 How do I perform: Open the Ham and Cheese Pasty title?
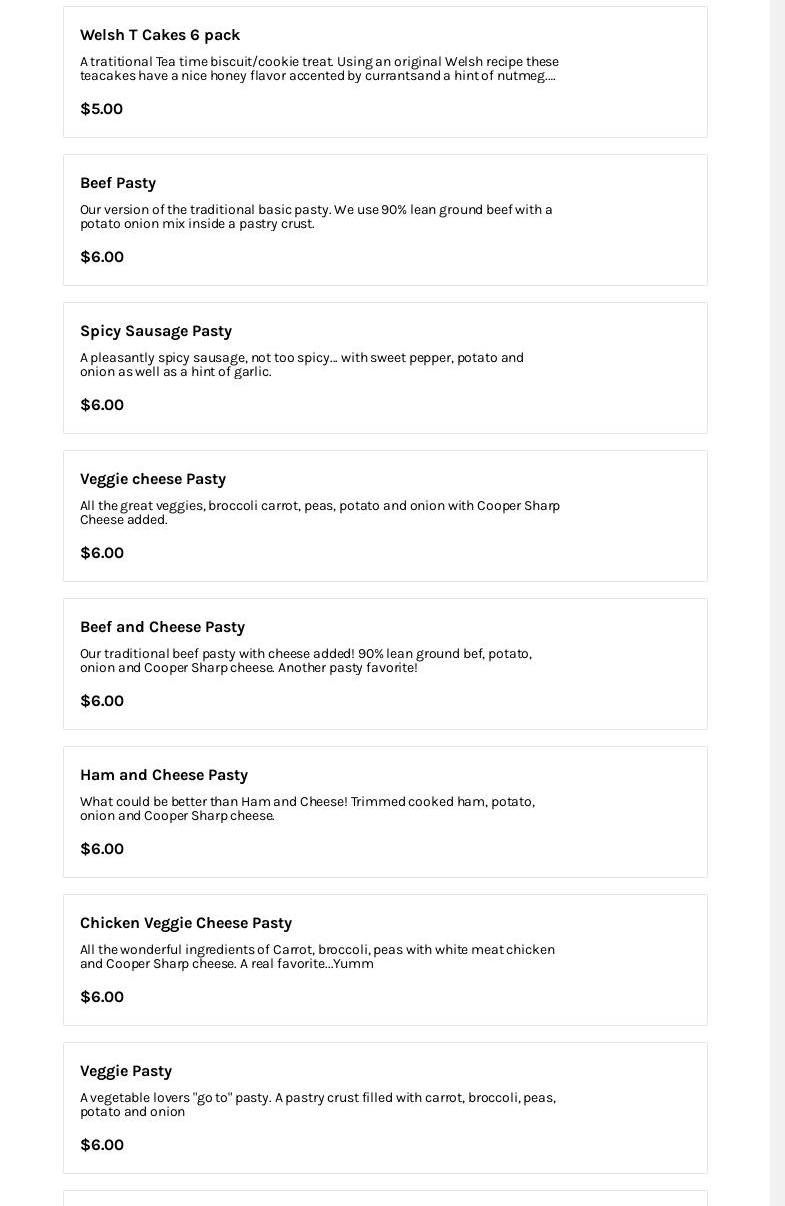[x=164, y=775]
